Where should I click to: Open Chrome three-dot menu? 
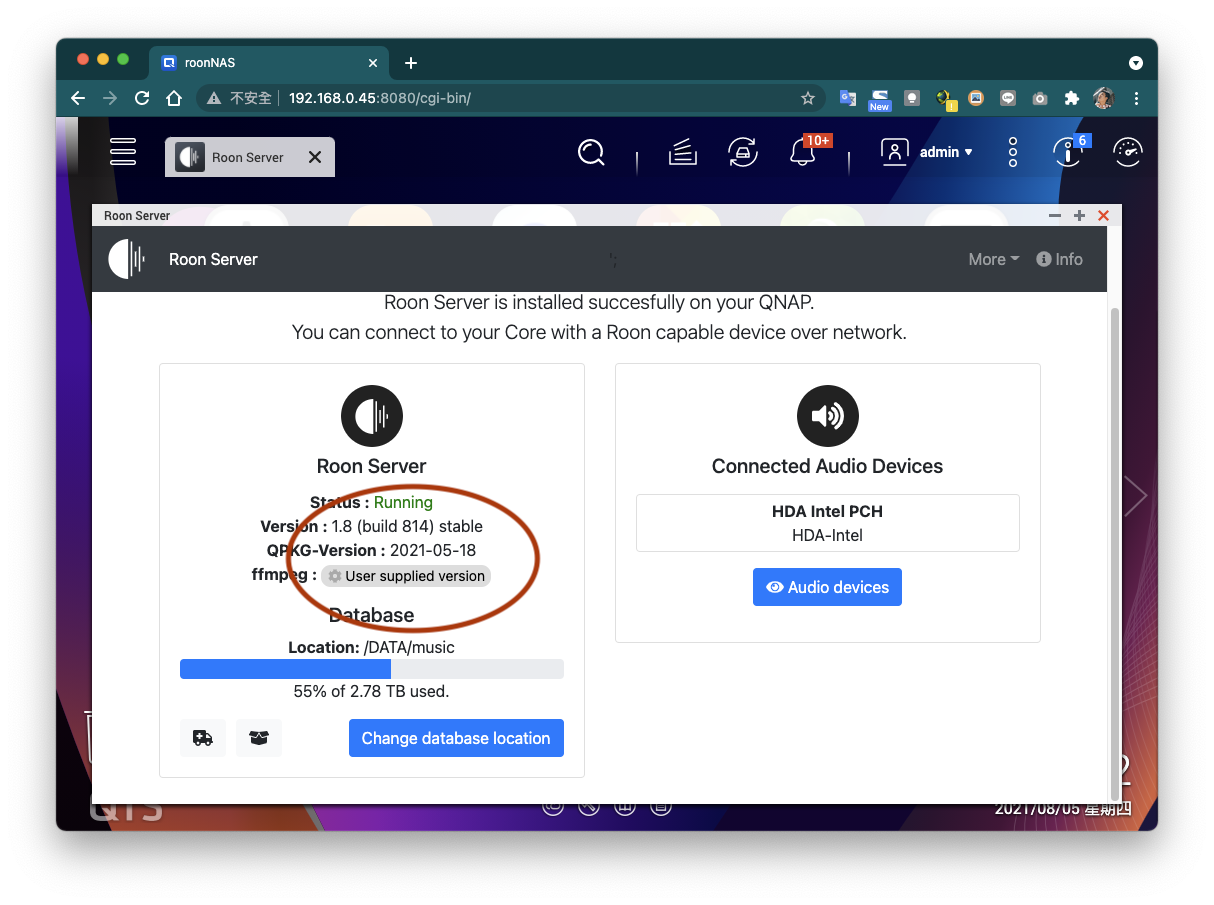(1136, 98)
